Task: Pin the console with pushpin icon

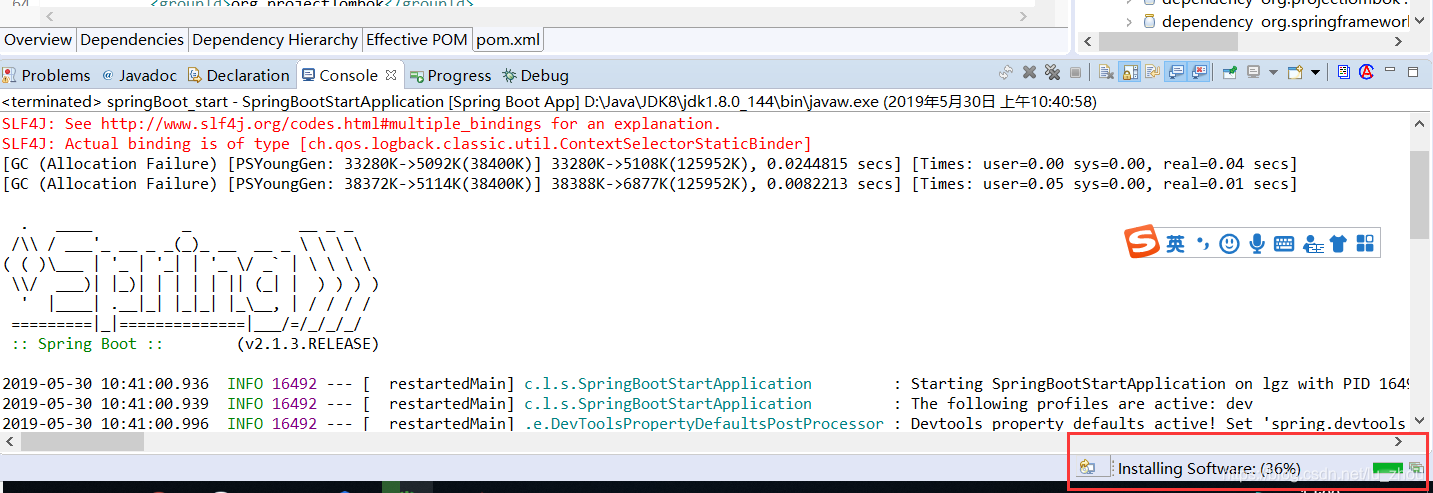Action: pyautogui.click(x=1230, y=72)
